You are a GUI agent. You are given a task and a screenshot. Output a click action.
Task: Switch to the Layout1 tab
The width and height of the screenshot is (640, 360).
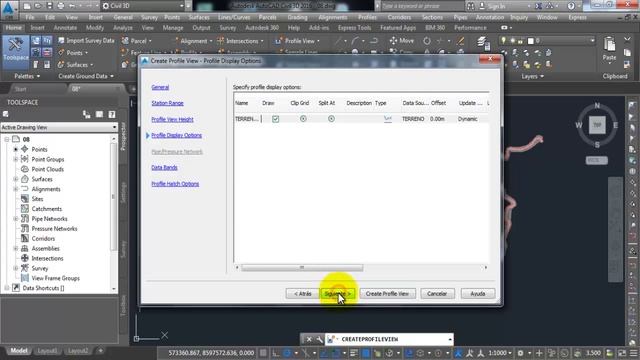(47, 351)
